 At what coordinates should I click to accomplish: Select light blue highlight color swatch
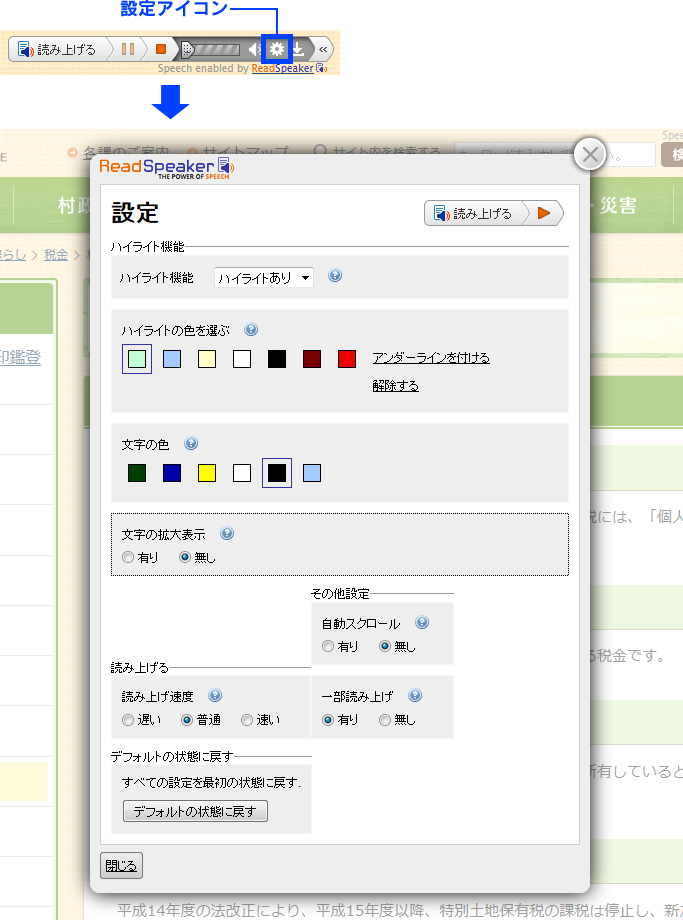coord(172,359)
